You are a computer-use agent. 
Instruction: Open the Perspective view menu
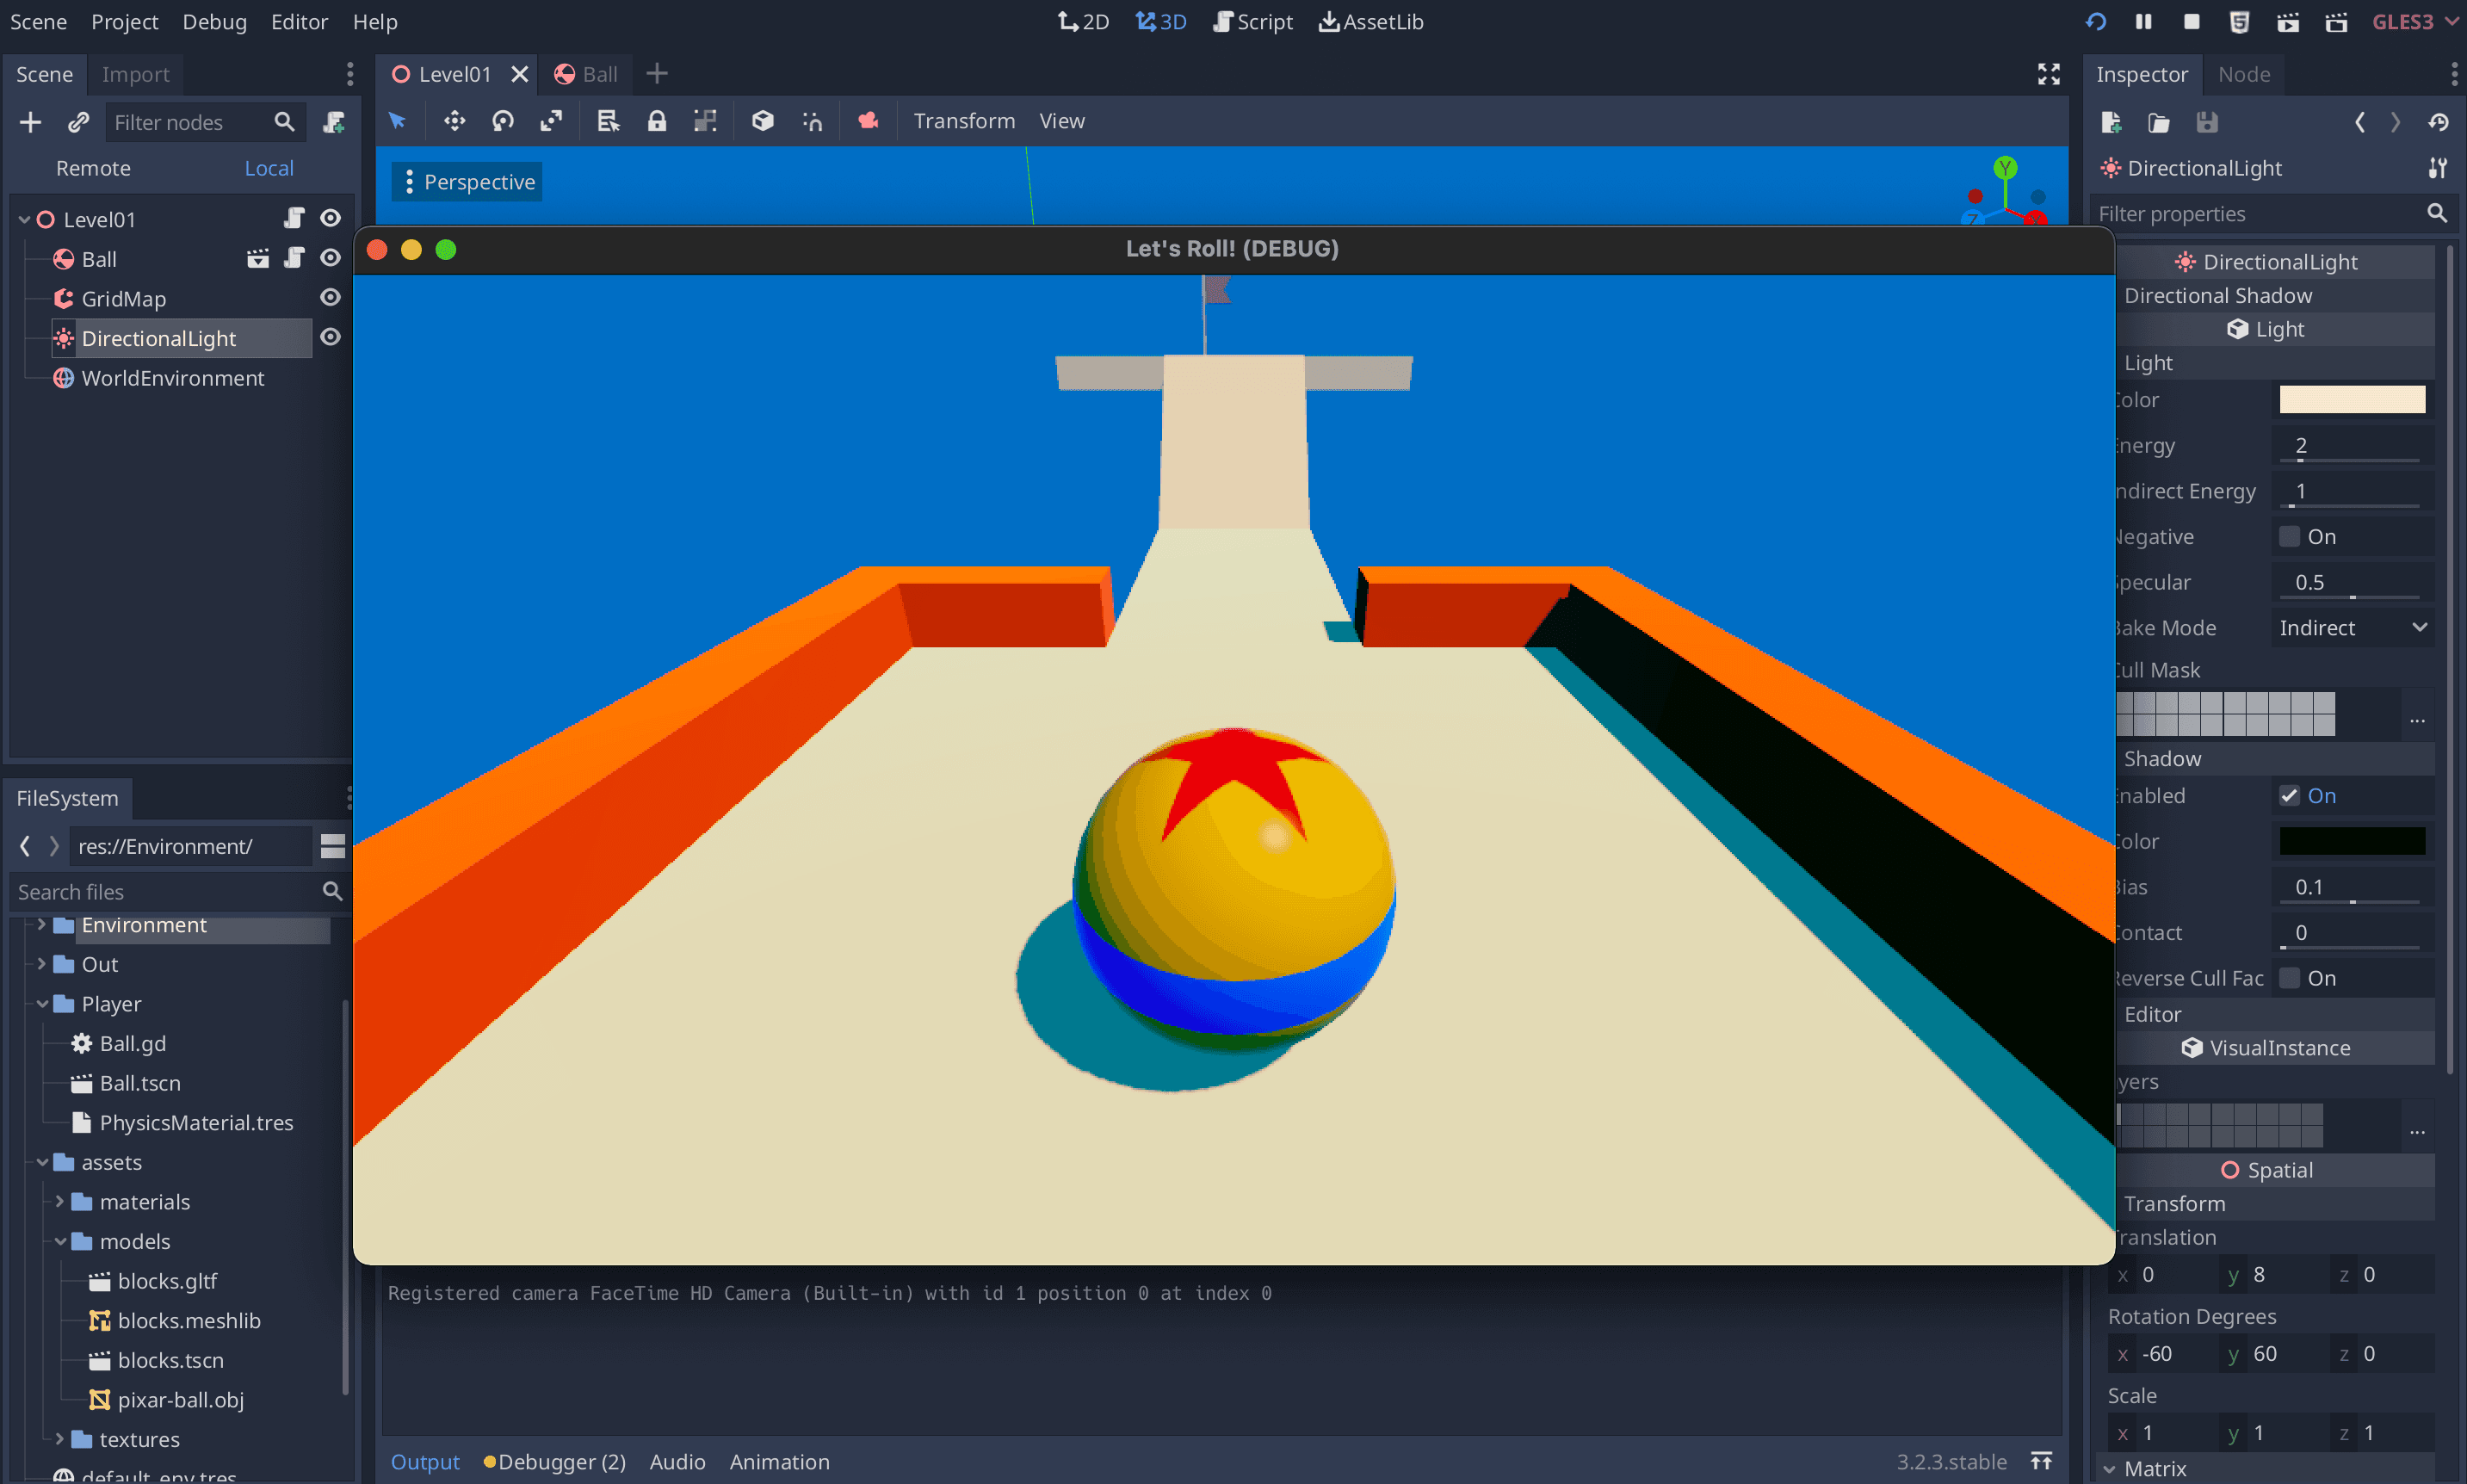point(468,182)
